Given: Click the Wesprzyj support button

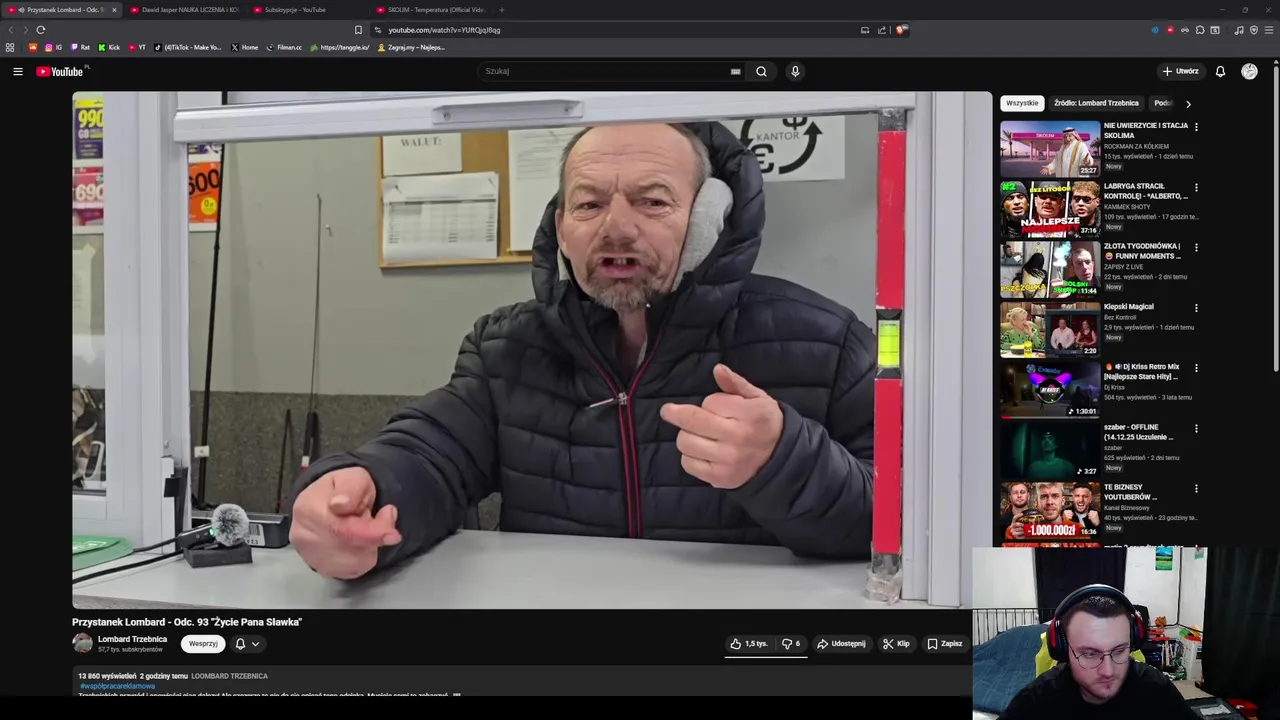Looking at the screenshot, I should (x=203, y=644).
